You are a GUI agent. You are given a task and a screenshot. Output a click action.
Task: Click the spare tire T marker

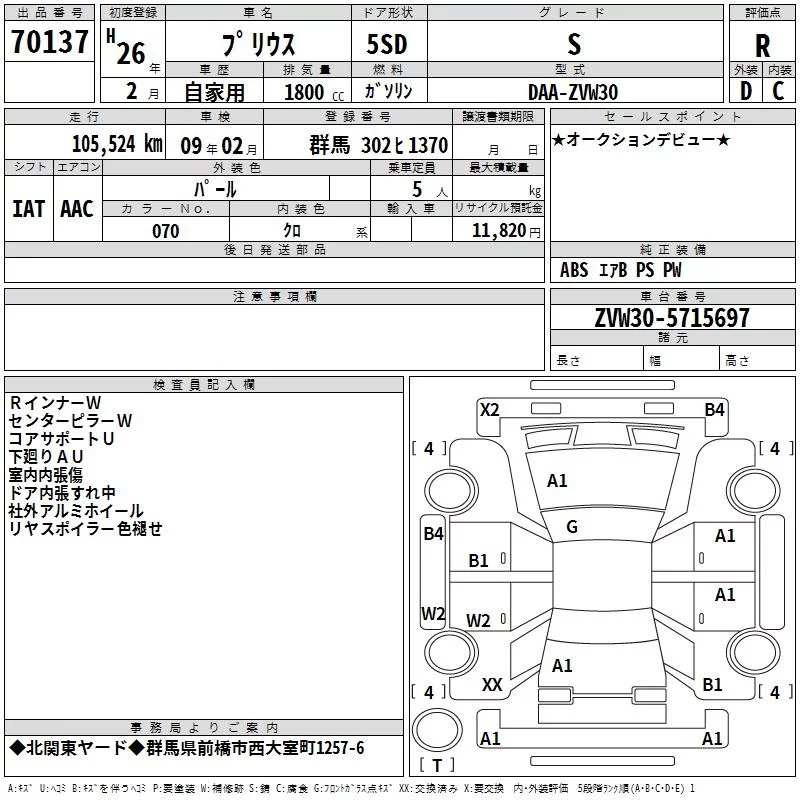[x=437, y=765]
